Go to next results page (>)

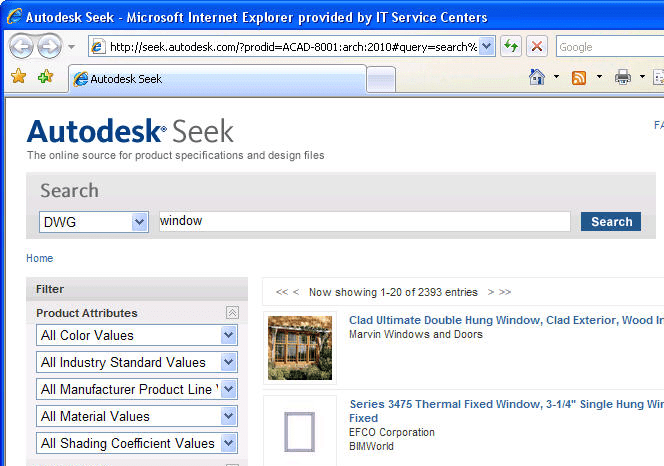[x=491, y=292]
